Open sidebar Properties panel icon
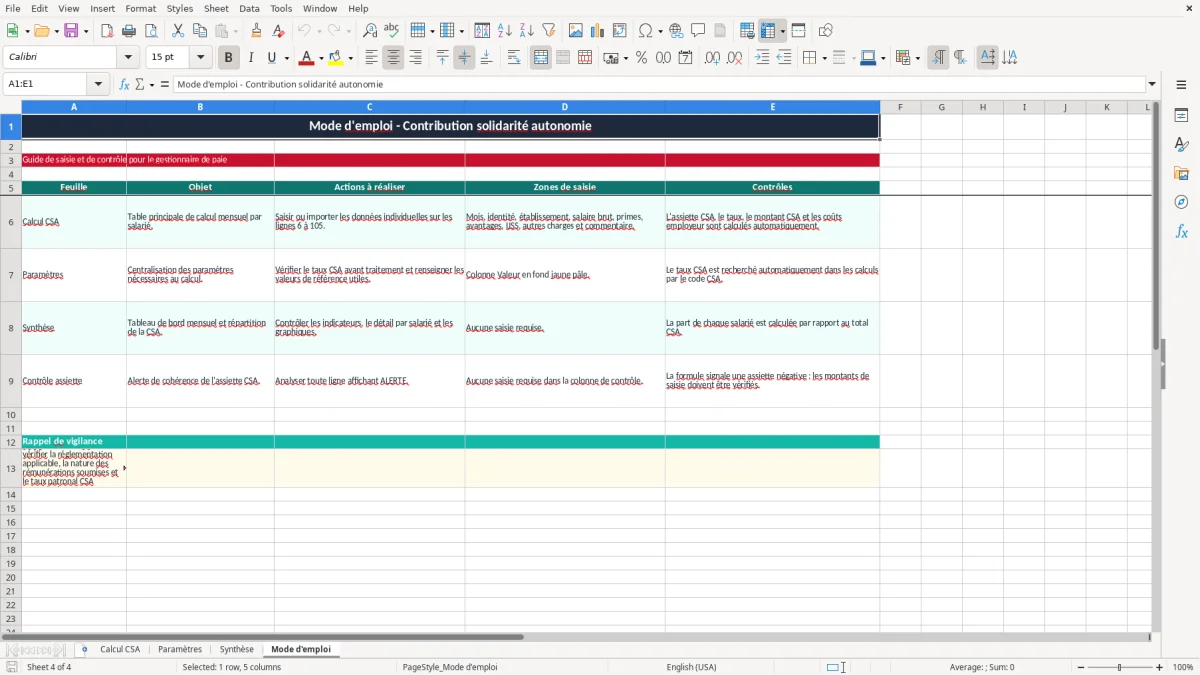The height and width of the screenshot is (675, 1200). 1181,116
